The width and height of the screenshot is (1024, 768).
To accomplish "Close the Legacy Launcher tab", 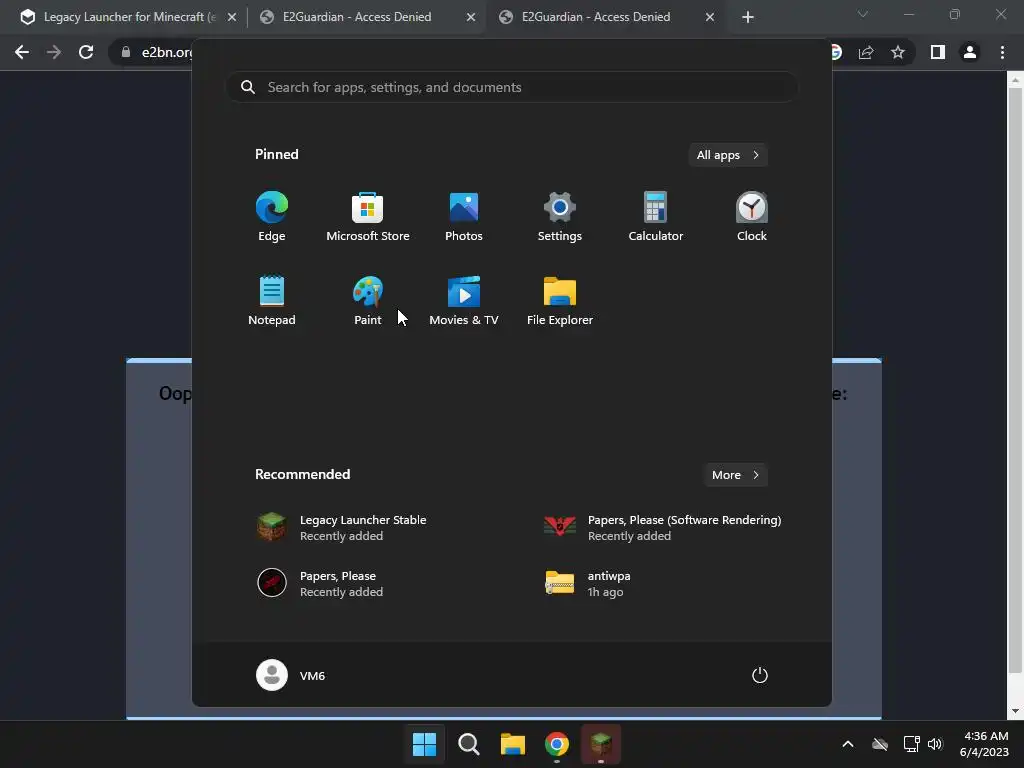I will (232, 17).
